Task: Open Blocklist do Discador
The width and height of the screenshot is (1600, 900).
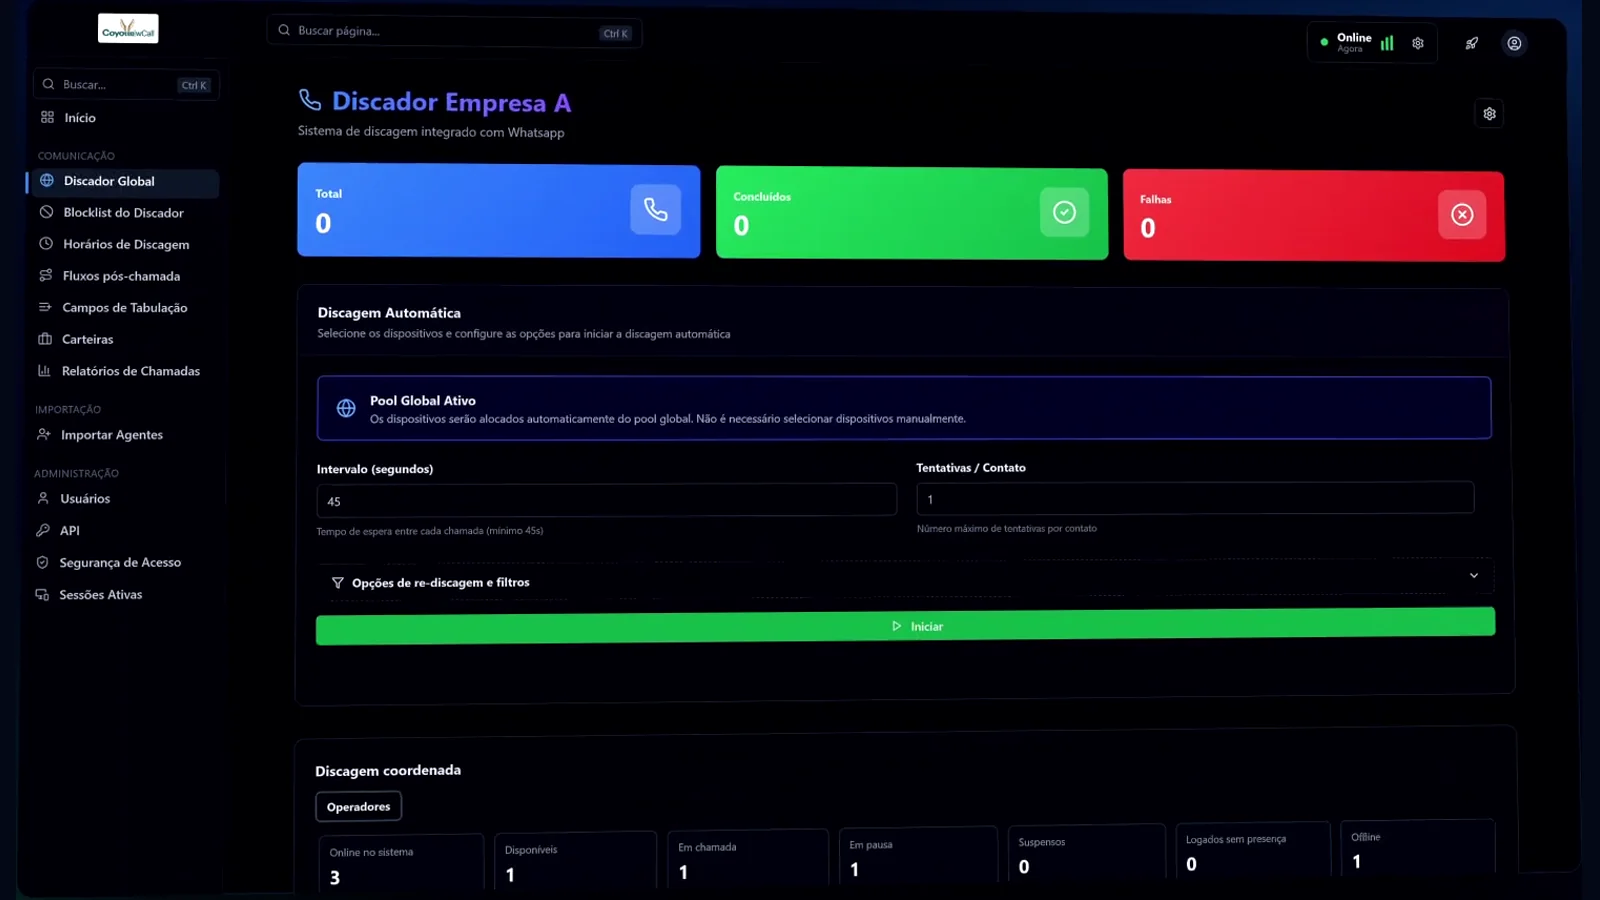Action: click(x=123, y=212)
